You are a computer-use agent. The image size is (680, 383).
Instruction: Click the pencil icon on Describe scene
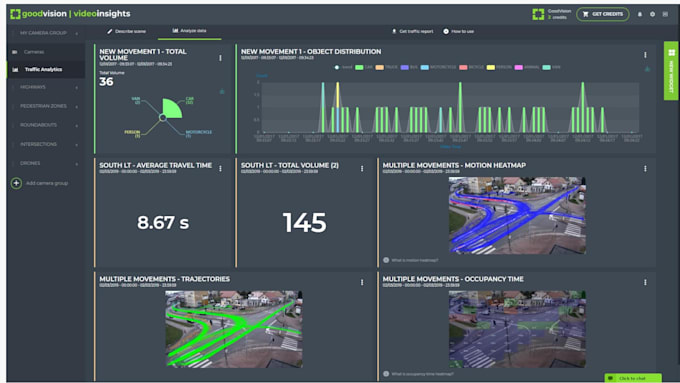tap(110, 31)
